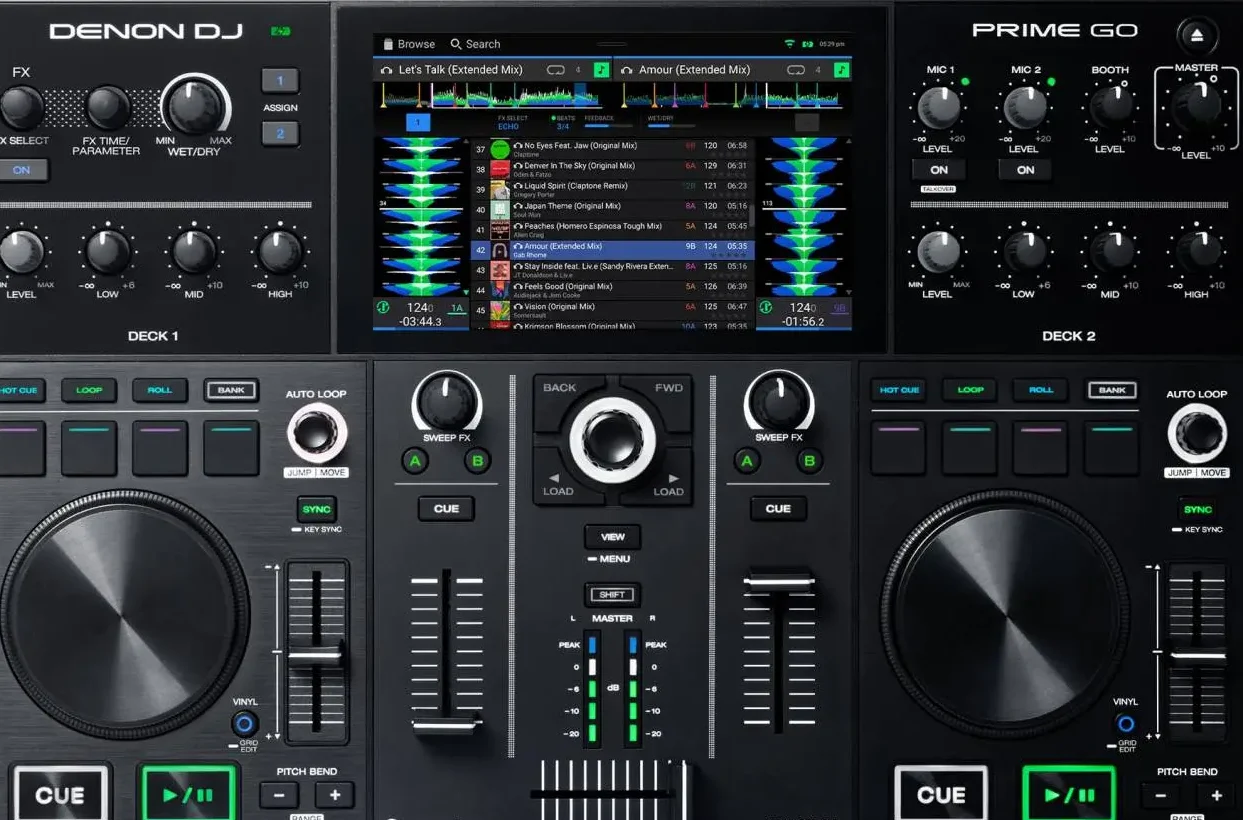The height and width of the screenshot is (820, 1243).
Task: Activate Sweep FX B on the right channel
Action: [809, 461]
